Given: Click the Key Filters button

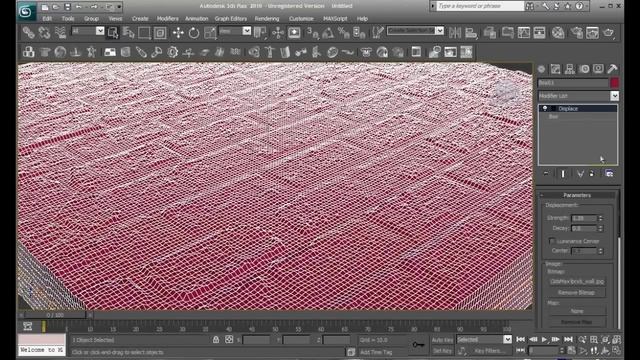Looking at the screenshot, I should pos(490,351).
